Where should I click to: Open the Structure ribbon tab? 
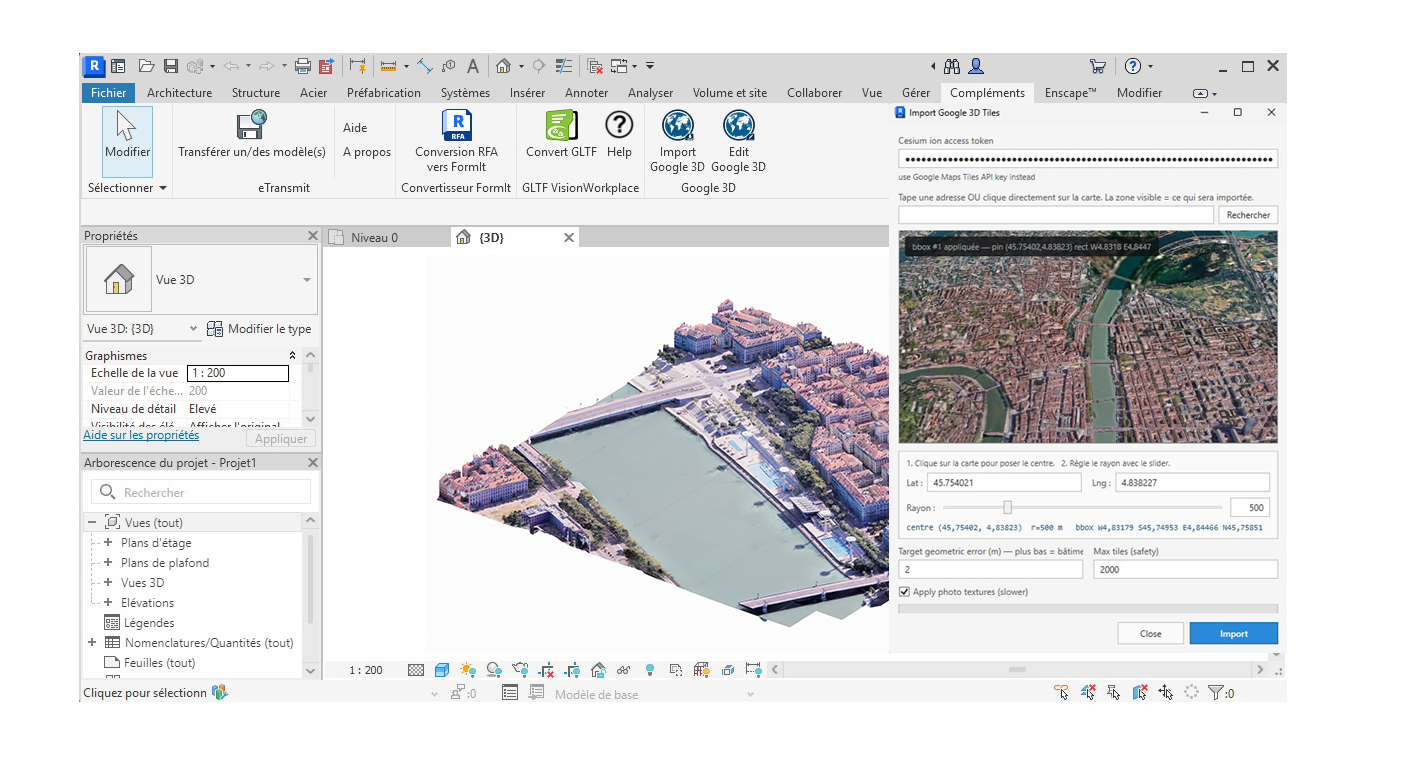(256, 93)
